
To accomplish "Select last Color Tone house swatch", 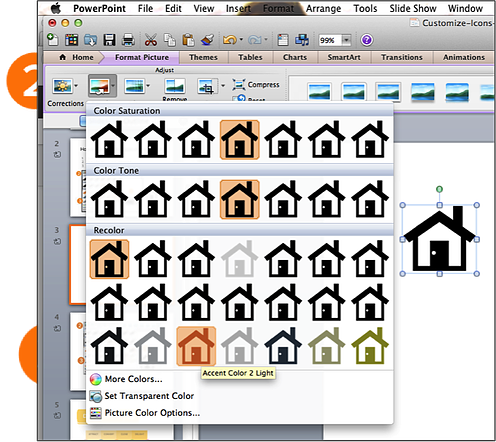I will click(370, 199).
